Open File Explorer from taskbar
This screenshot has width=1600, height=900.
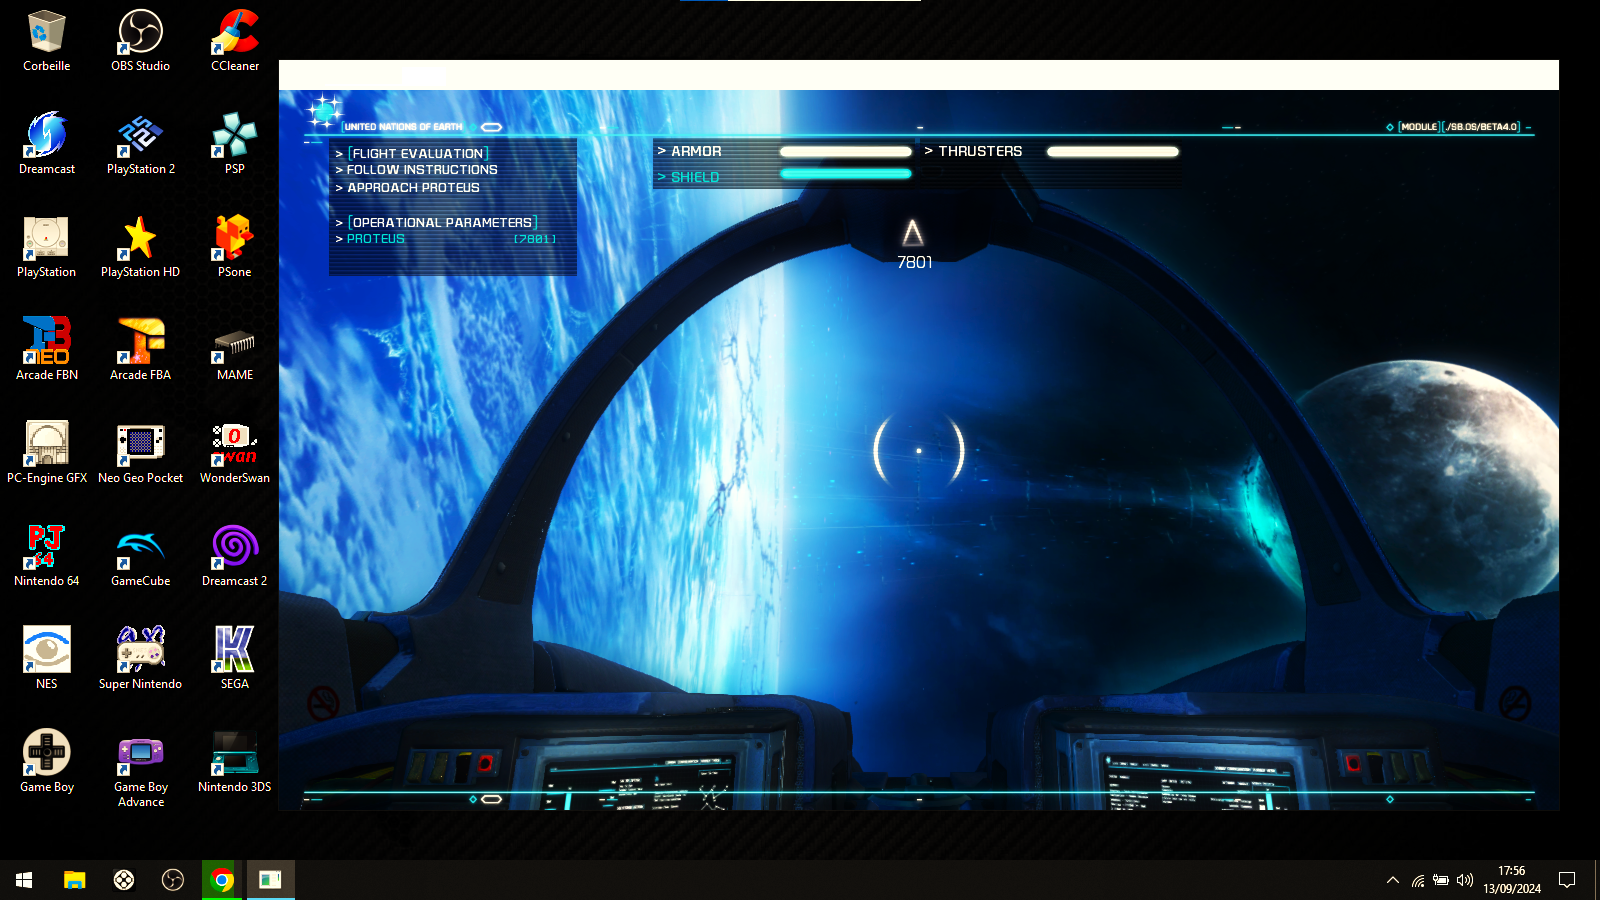tap(74, 880)
